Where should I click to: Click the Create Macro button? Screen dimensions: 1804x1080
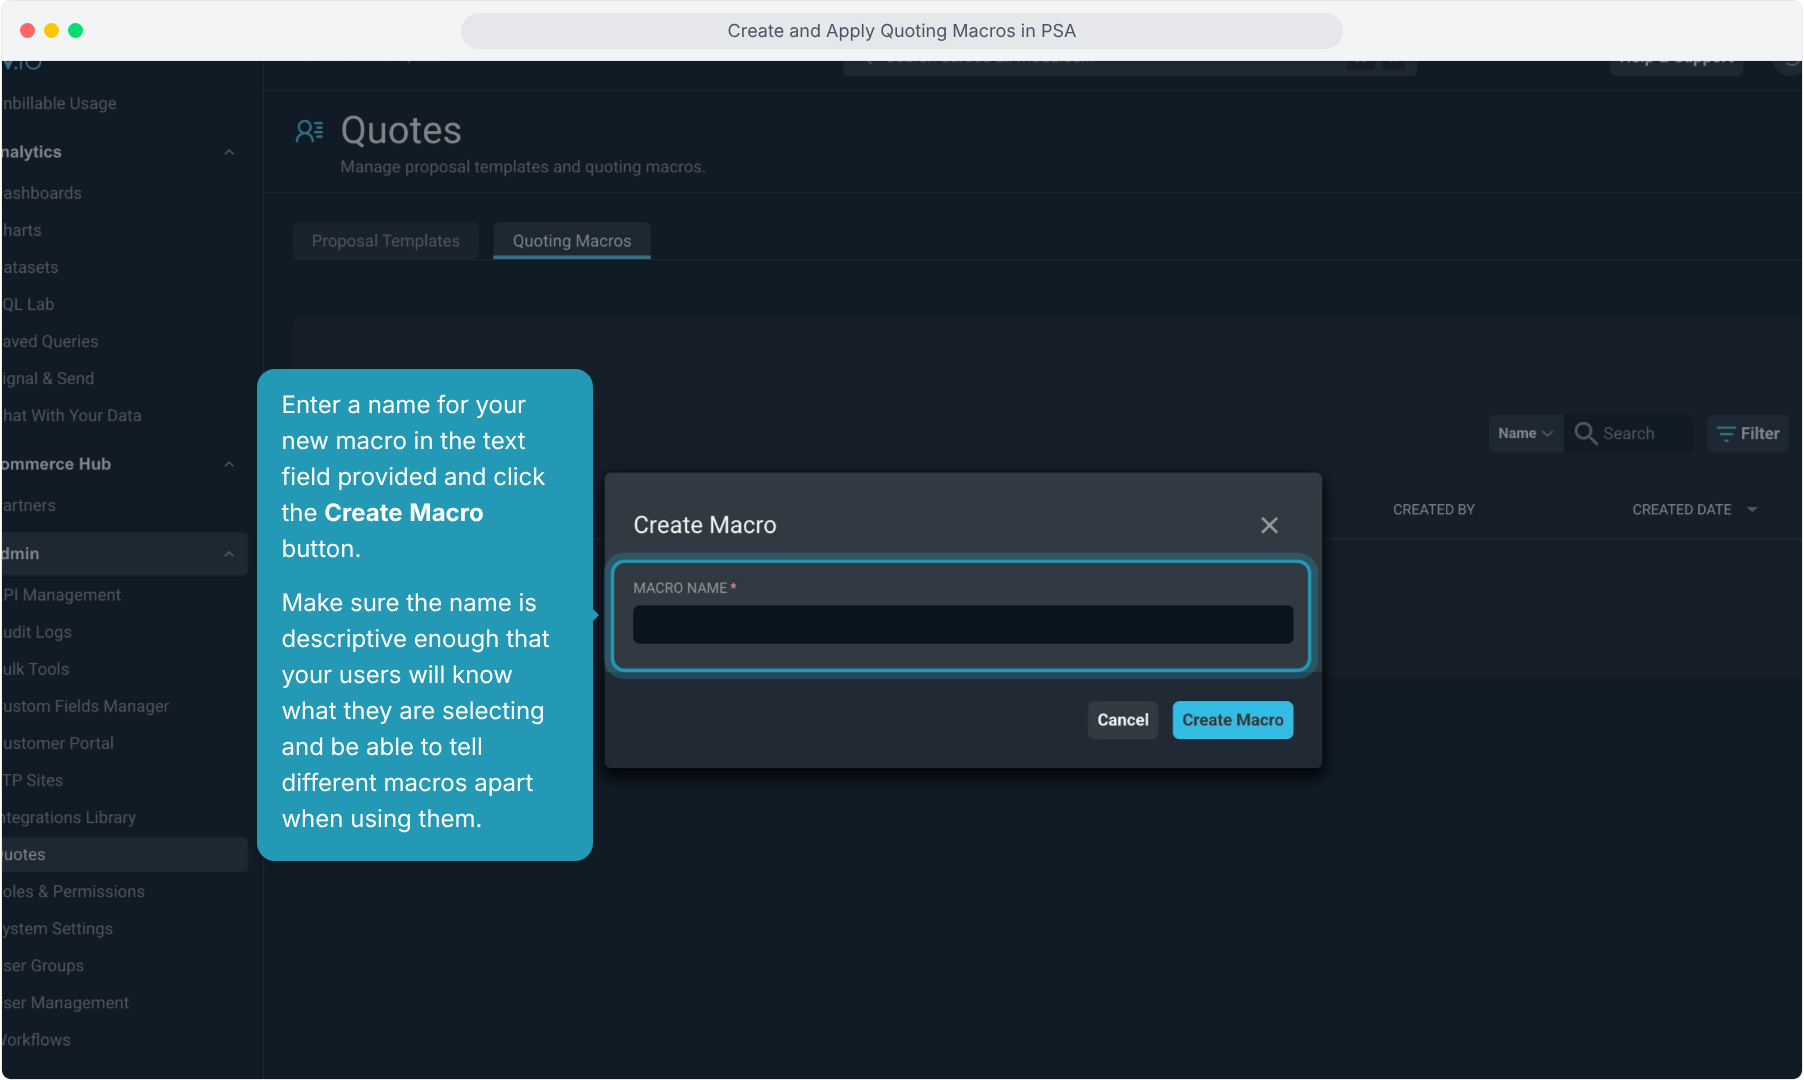point(1232,720)
